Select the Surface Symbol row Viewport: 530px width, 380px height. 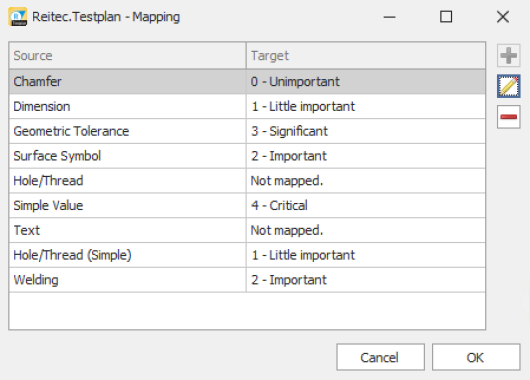tap(247, 156)
